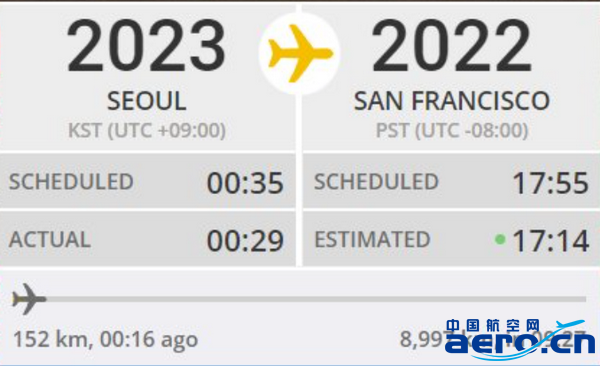Click the PST (UTC -08:00) timezone text
Image resolution: width=600 pixels, height=366 pixels.
point(452,131)
